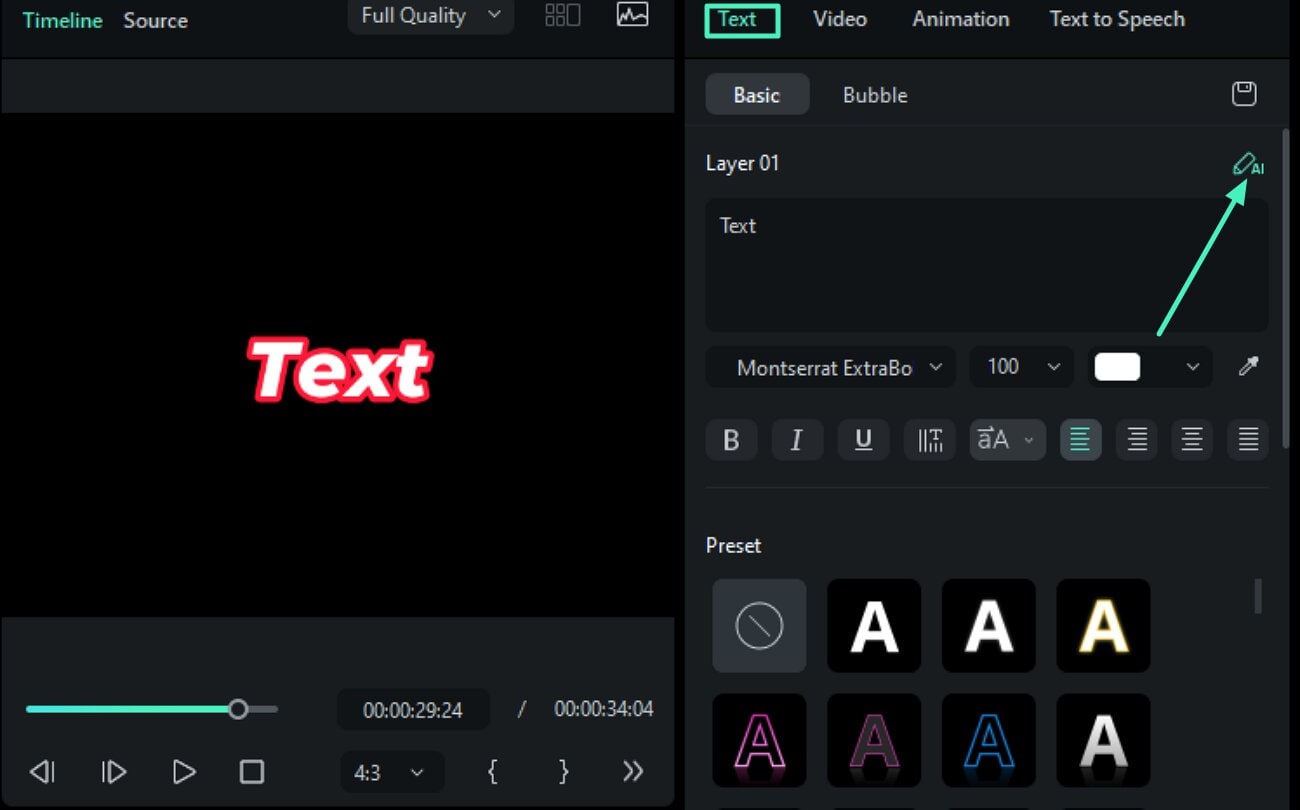
Task: Change the preview layout grid icon
Action: point(562,15)
